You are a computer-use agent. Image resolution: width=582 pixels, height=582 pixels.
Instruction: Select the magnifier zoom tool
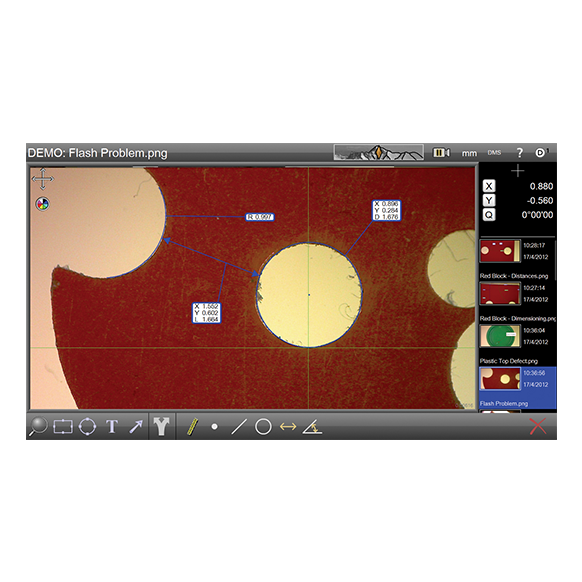click(x=38, y=426)
